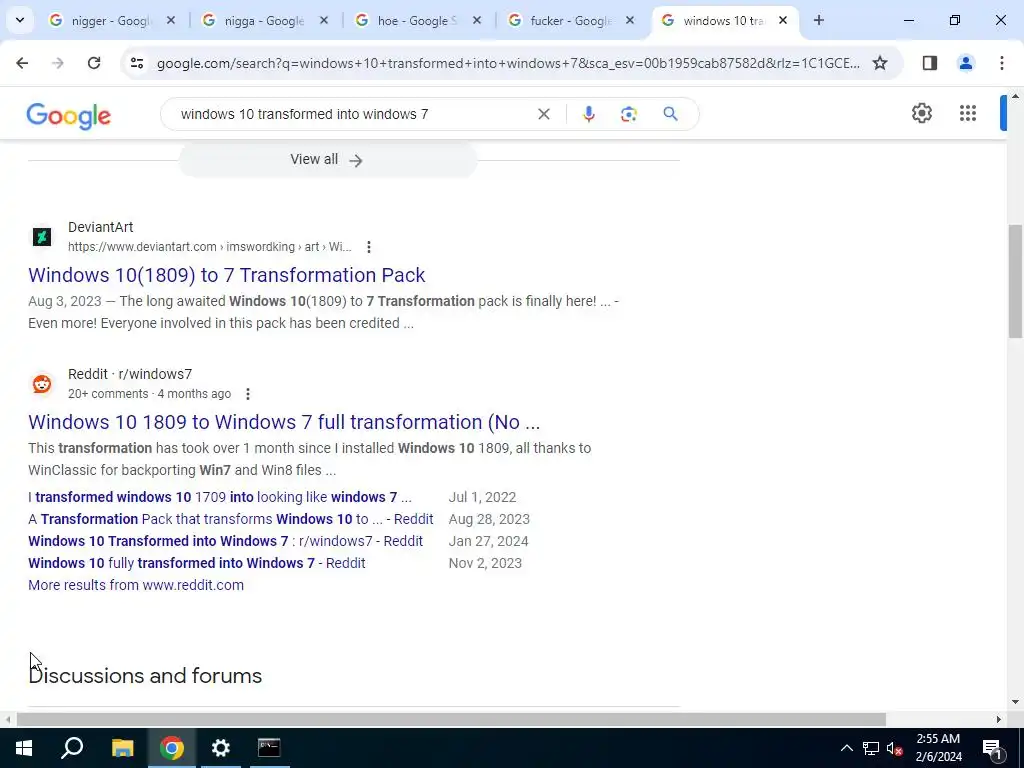
Task: Click the scroll down arrow
Action: coord(1015,702)
